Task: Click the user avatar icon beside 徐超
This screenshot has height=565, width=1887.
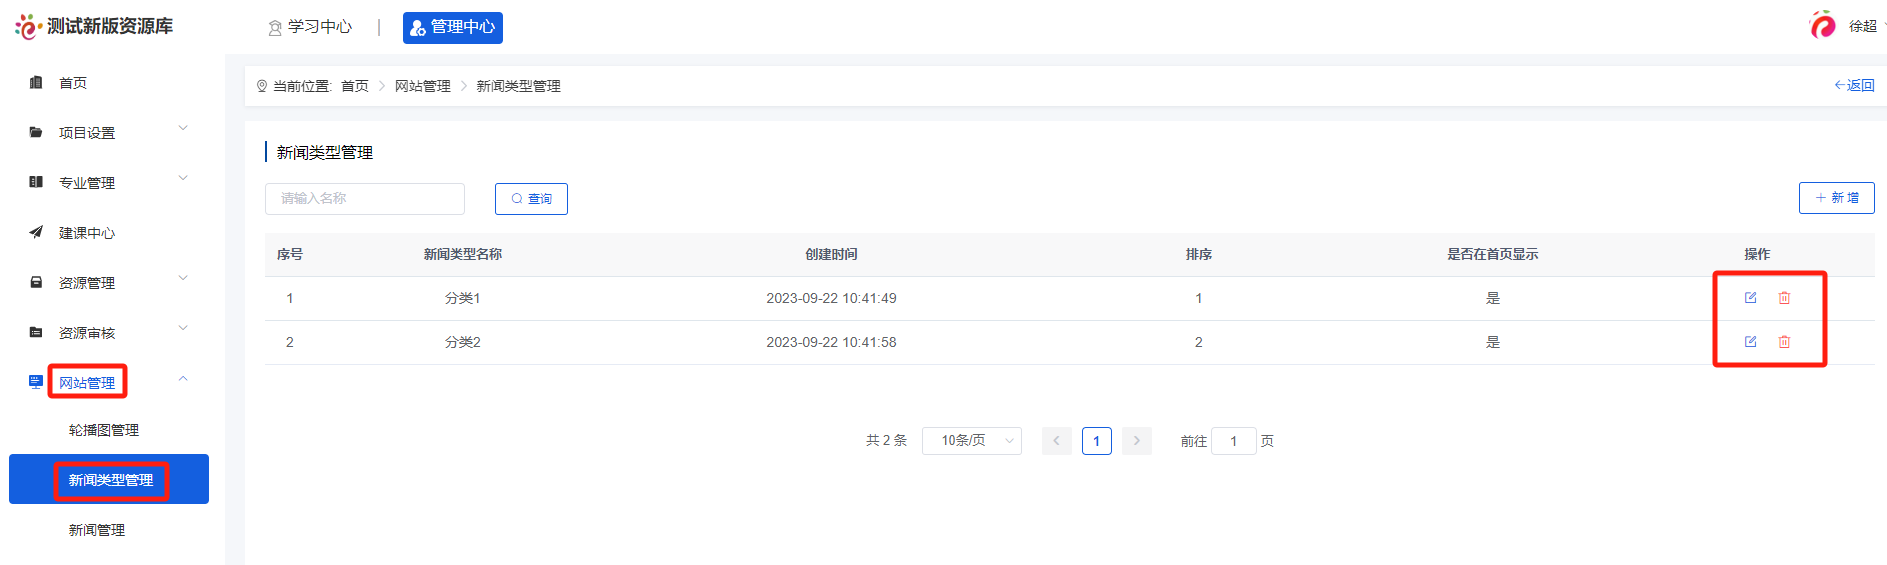Action: pyautogui.click(x=1823, y=25)
